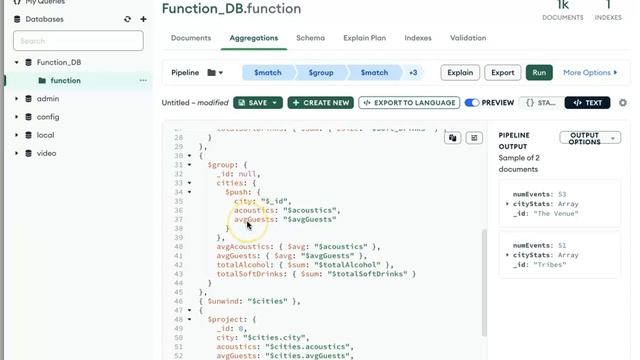Click EXPORT TO LANGUAGE button
The height and width of the screenshot is (360, 640).
(x=409, y=103)
